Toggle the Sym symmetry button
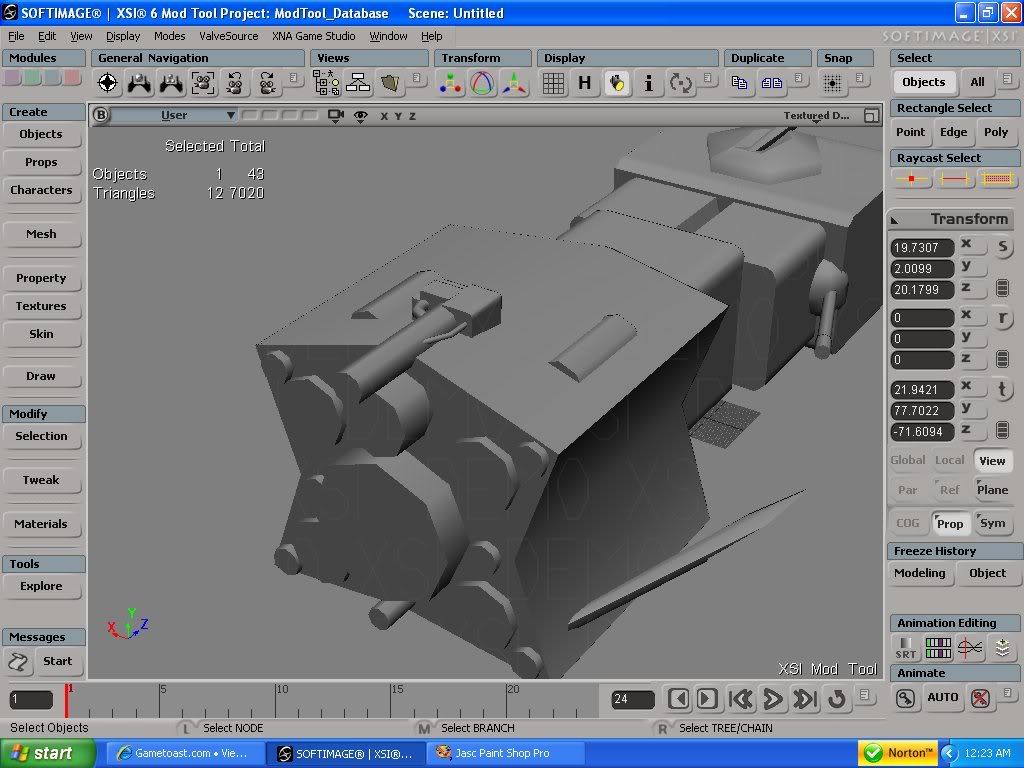Screen dimensions: 1024x768 pos(992,523)
